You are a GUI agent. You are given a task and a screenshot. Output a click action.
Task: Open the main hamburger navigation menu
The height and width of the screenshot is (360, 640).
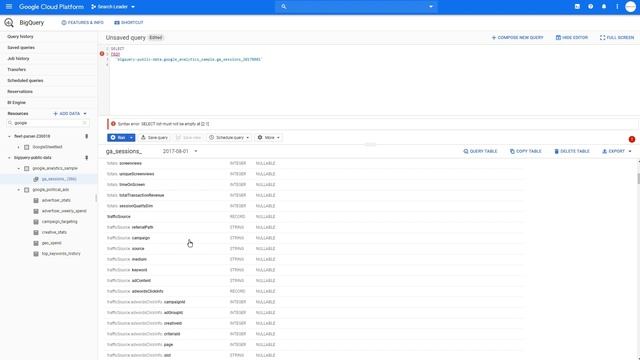(x=9, y=7)
